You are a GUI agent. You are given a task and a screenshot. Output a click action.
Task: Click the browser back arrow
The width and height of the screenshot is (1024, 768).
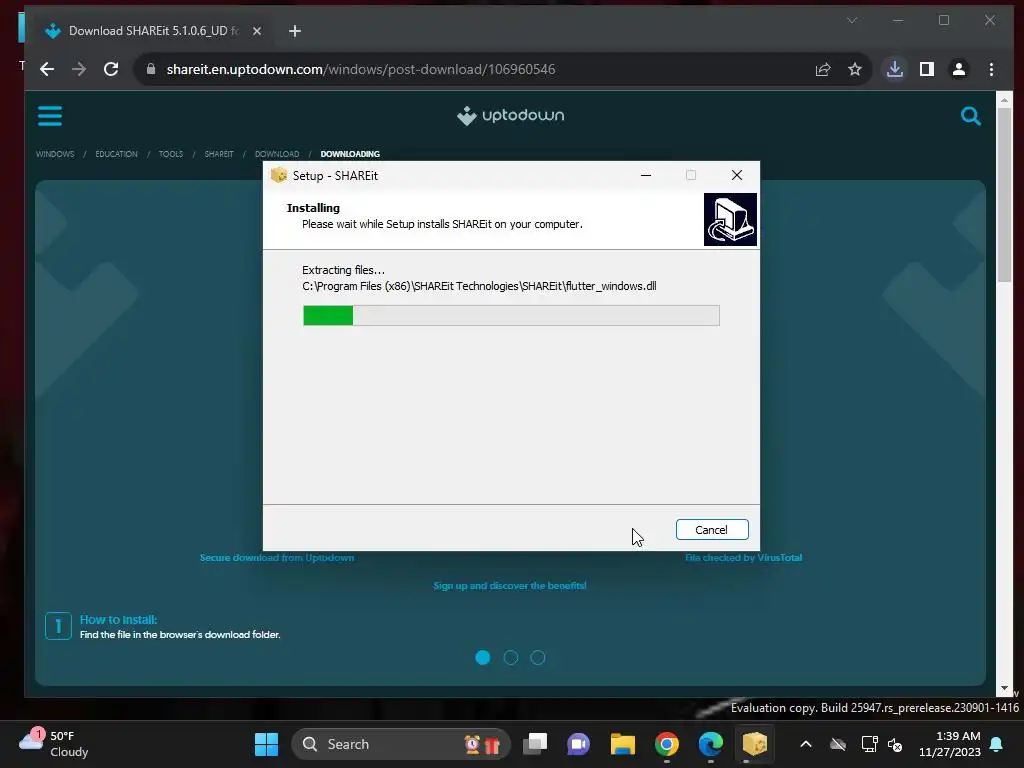pos(47,69)
